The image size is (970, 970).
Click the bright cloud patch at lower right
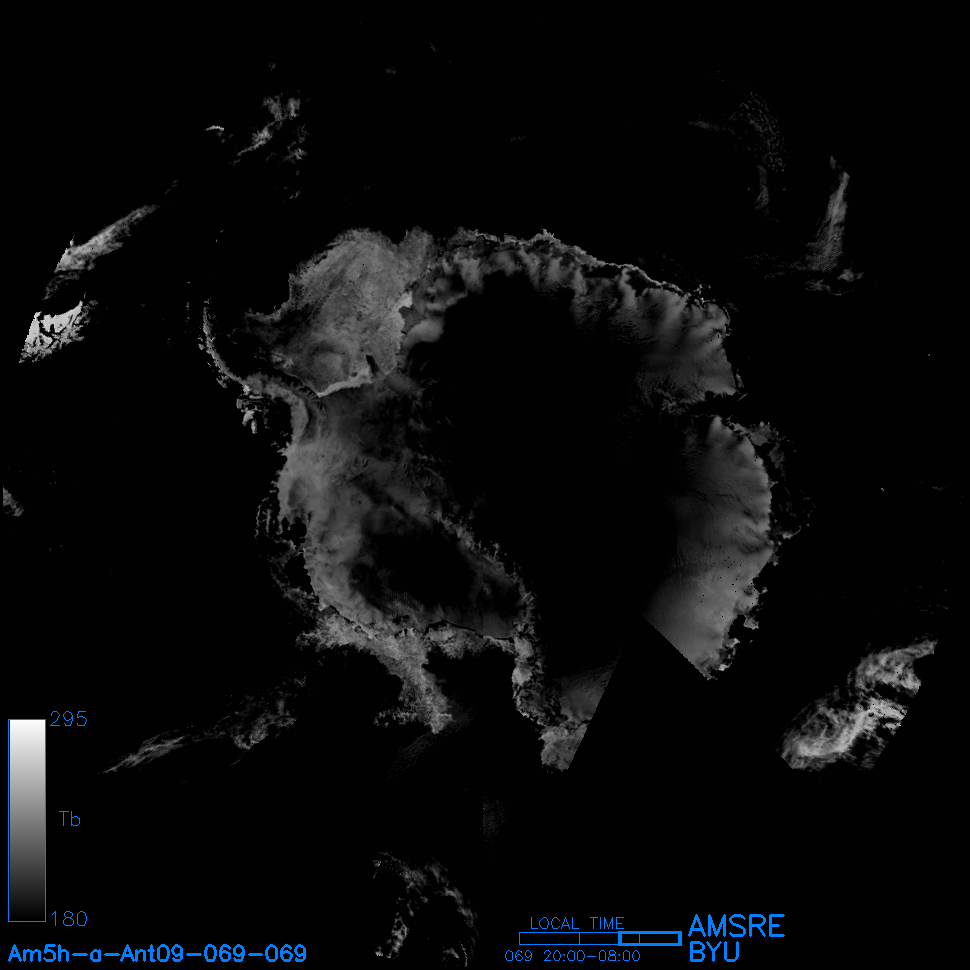850,710
